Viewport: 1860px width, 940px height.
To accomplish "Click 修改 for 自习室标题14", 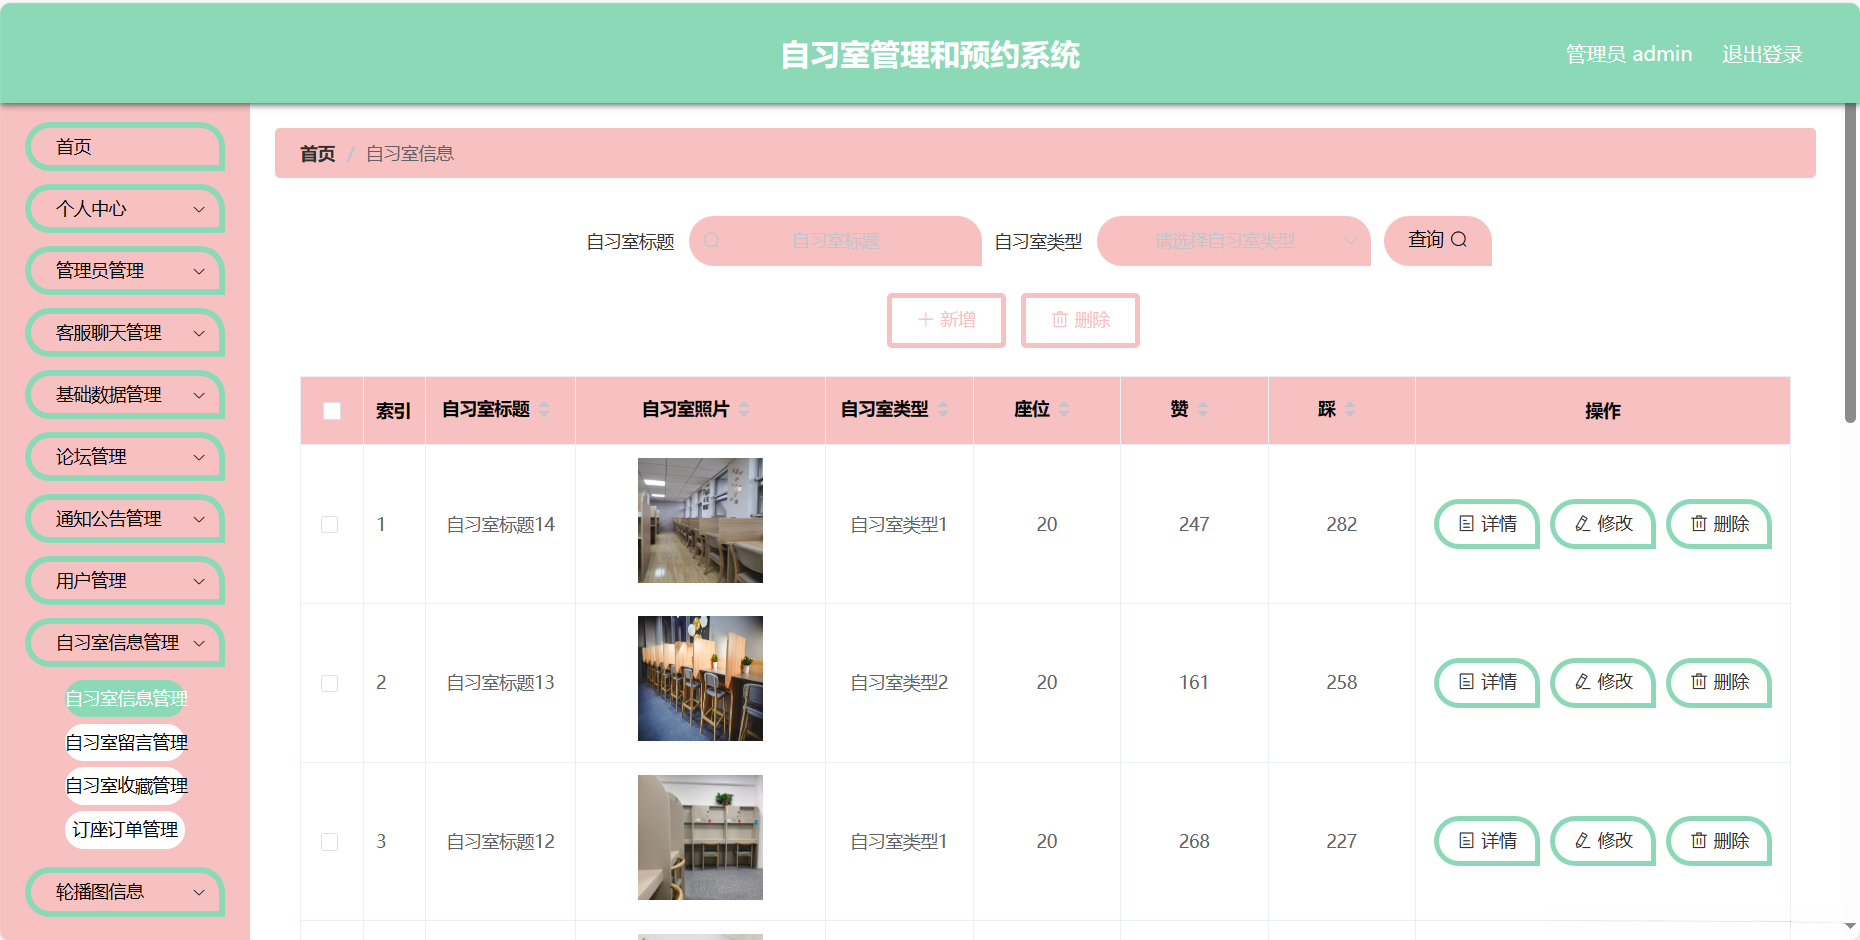I will click(1603, 524).
